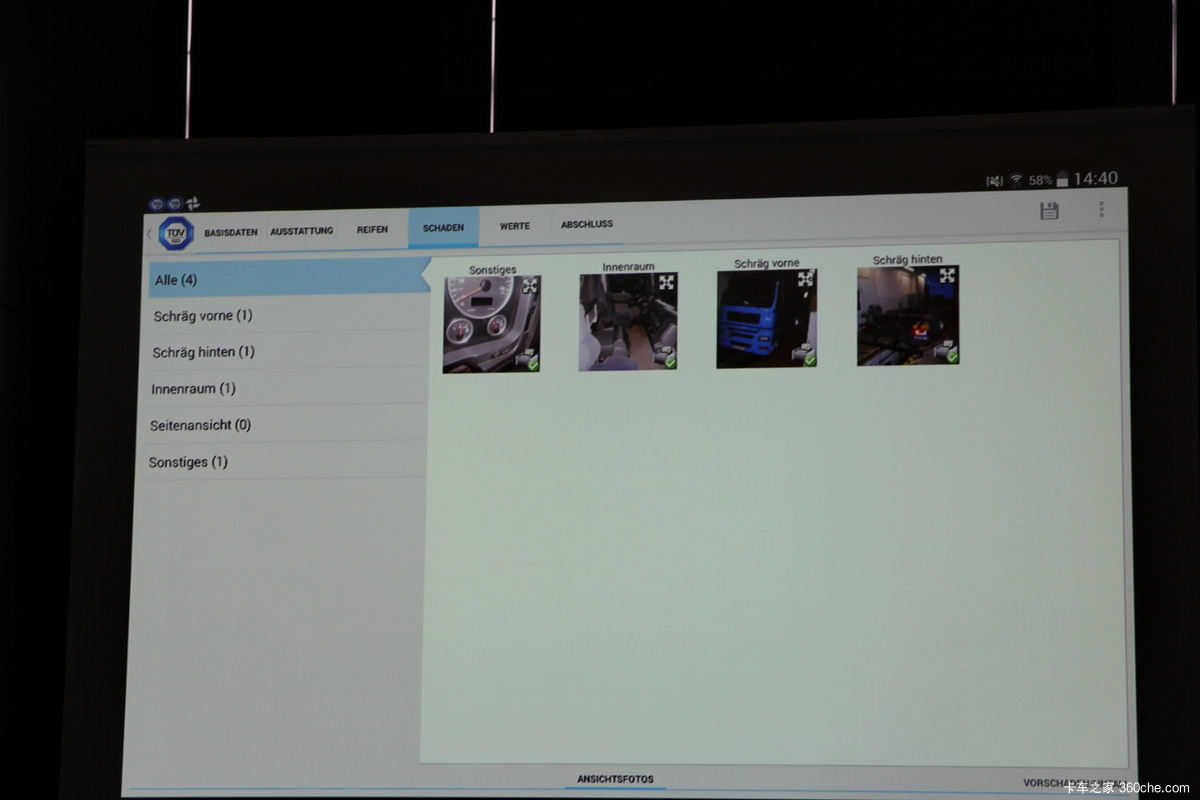Toggle the green checkmark on Schräg vorne photo

tap(809, 359)
